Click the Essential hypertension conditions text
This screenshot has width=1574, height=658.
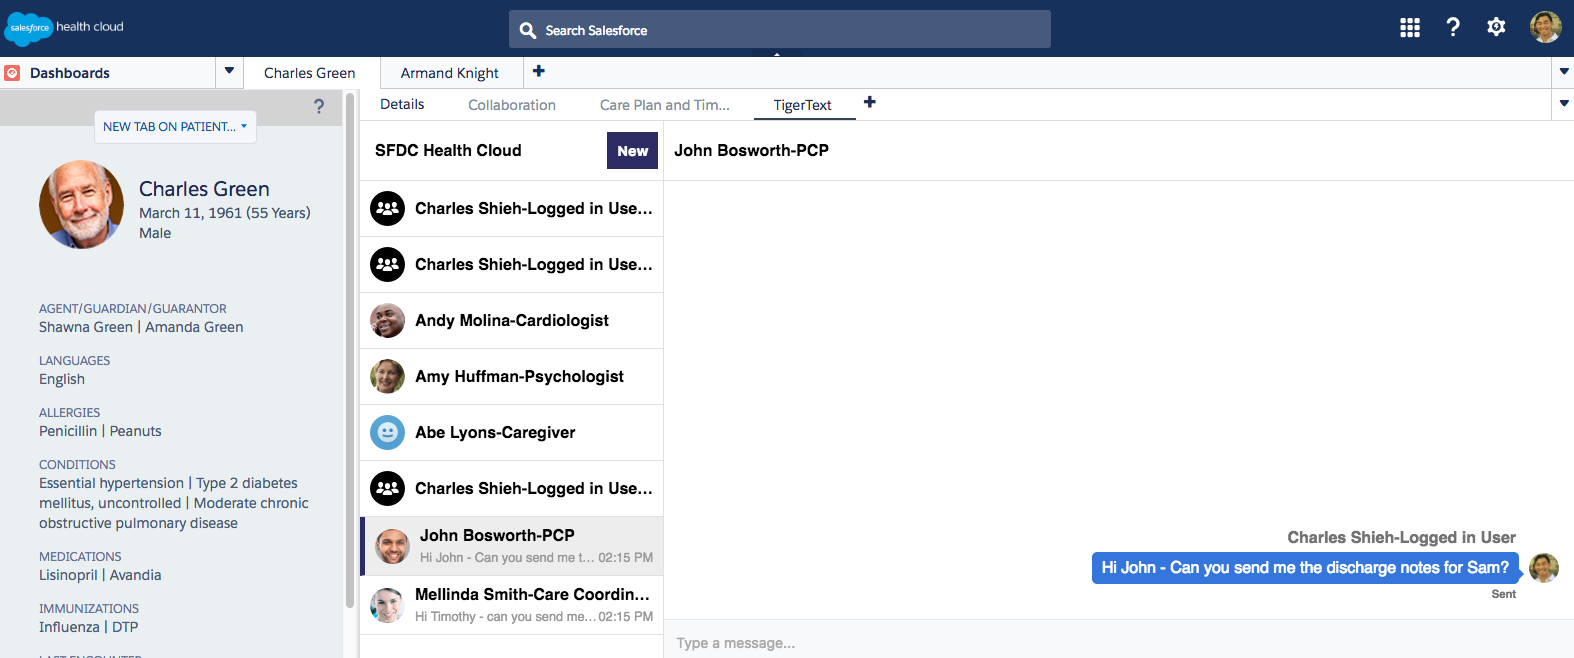tap(174, 503)
